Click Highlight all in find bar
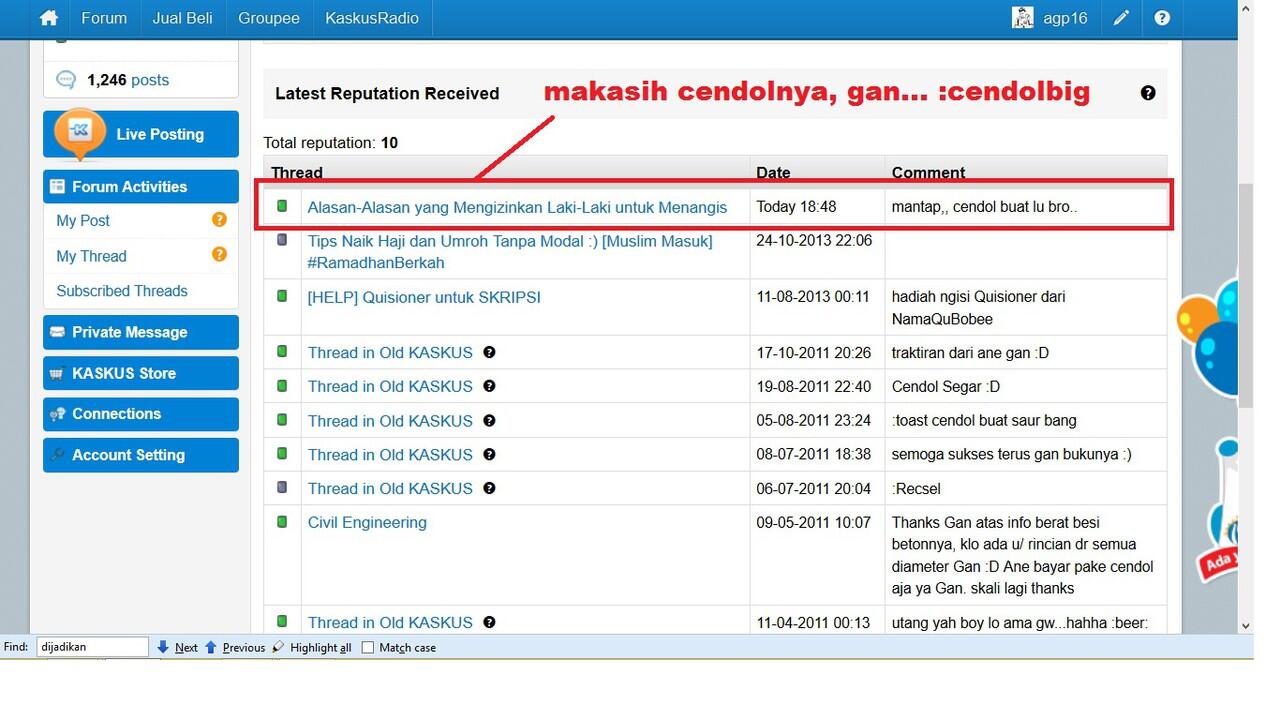This screenshot has width=1280, height=720. (321, 647)
